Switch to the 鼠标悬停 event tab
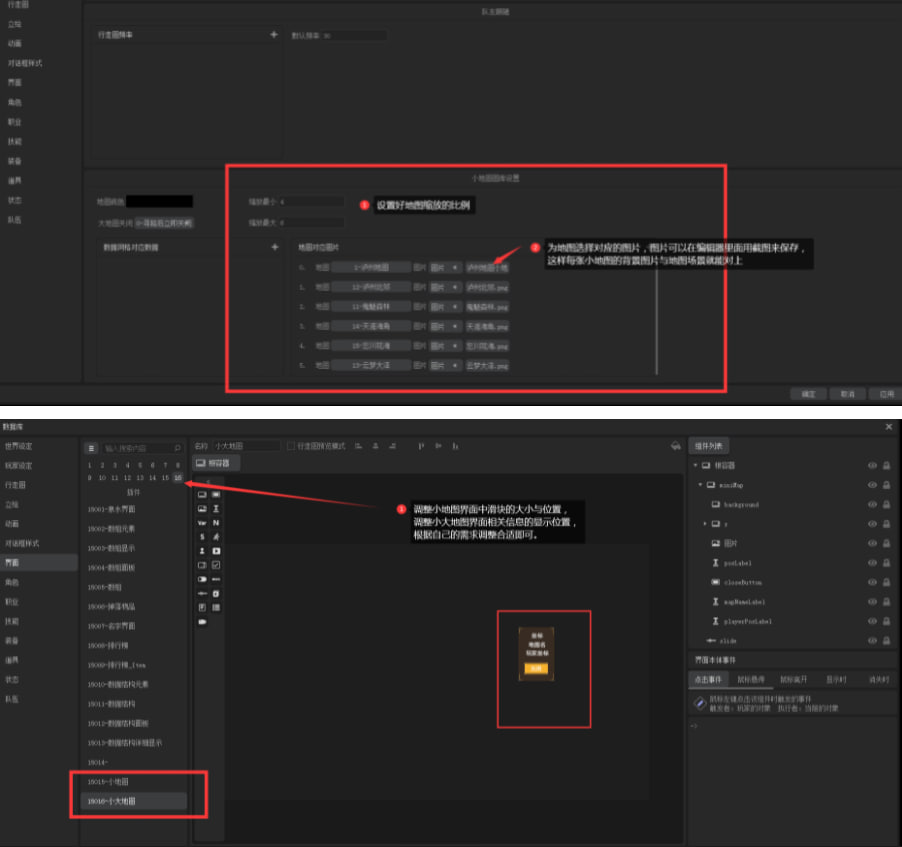 tap(751, 680)
